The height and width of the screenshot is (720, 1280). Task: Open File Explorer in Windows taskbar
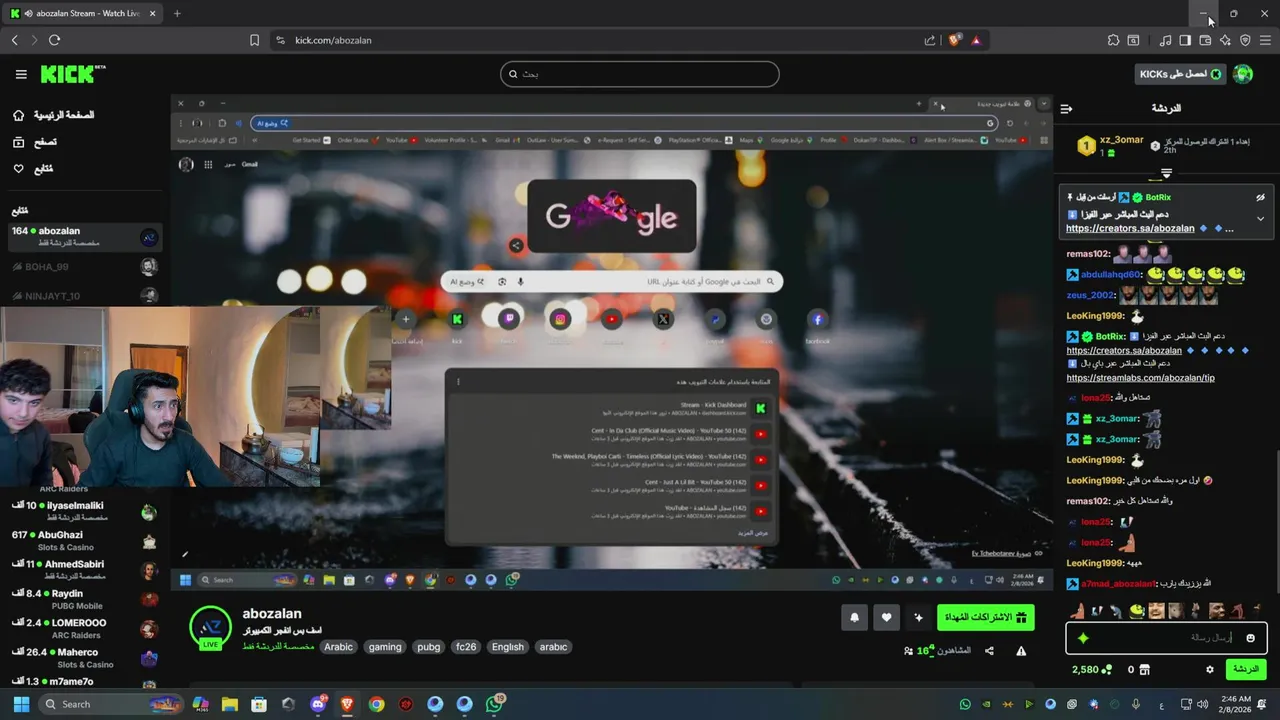tap(230, 704)
